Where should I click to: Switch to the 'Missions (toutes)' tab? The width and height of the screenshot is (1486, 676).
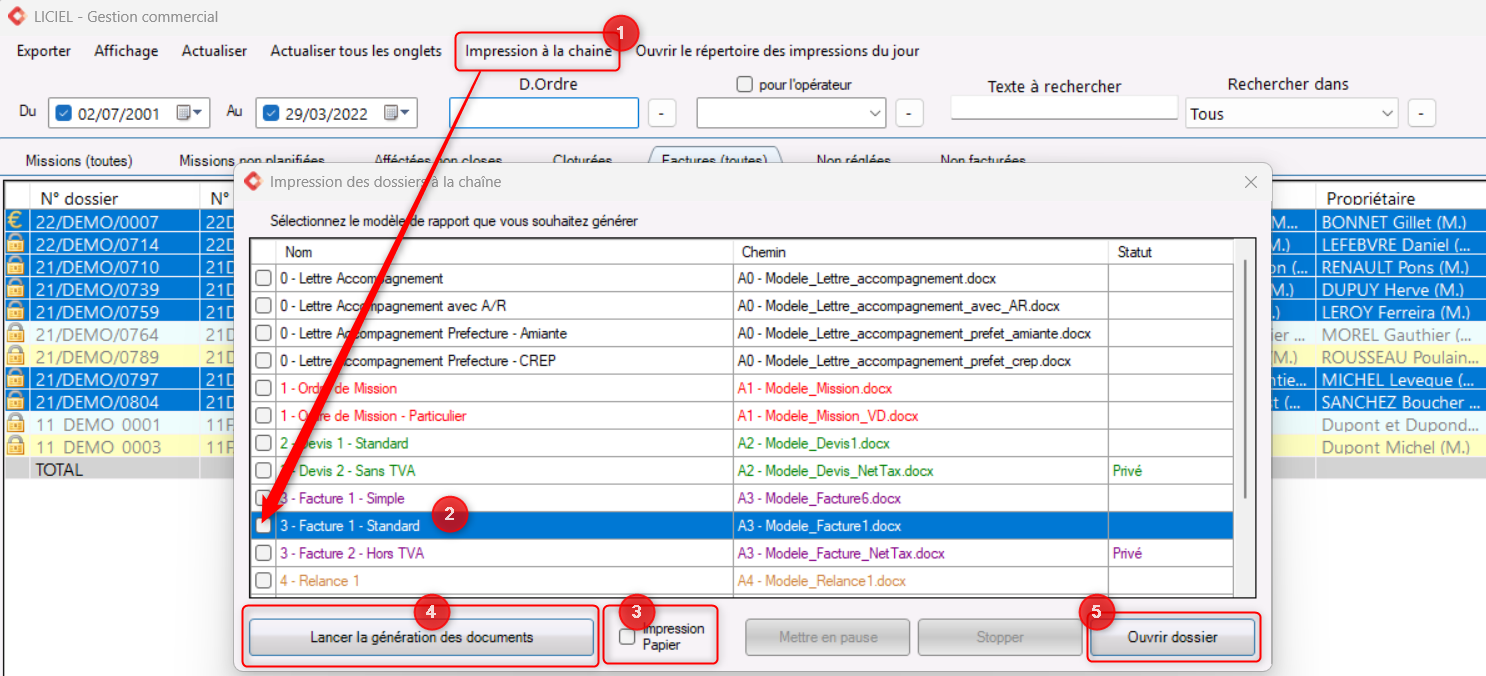pyautogui.click(x=79, y=160)
